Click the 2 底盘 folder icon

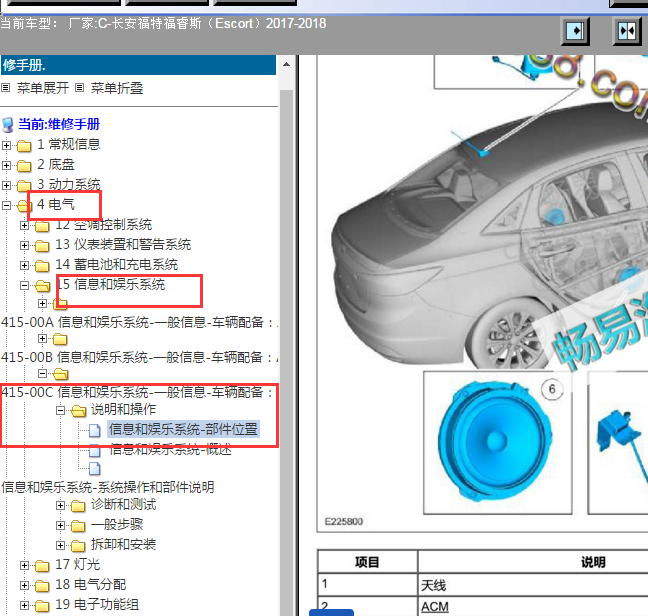click(24, 166)
